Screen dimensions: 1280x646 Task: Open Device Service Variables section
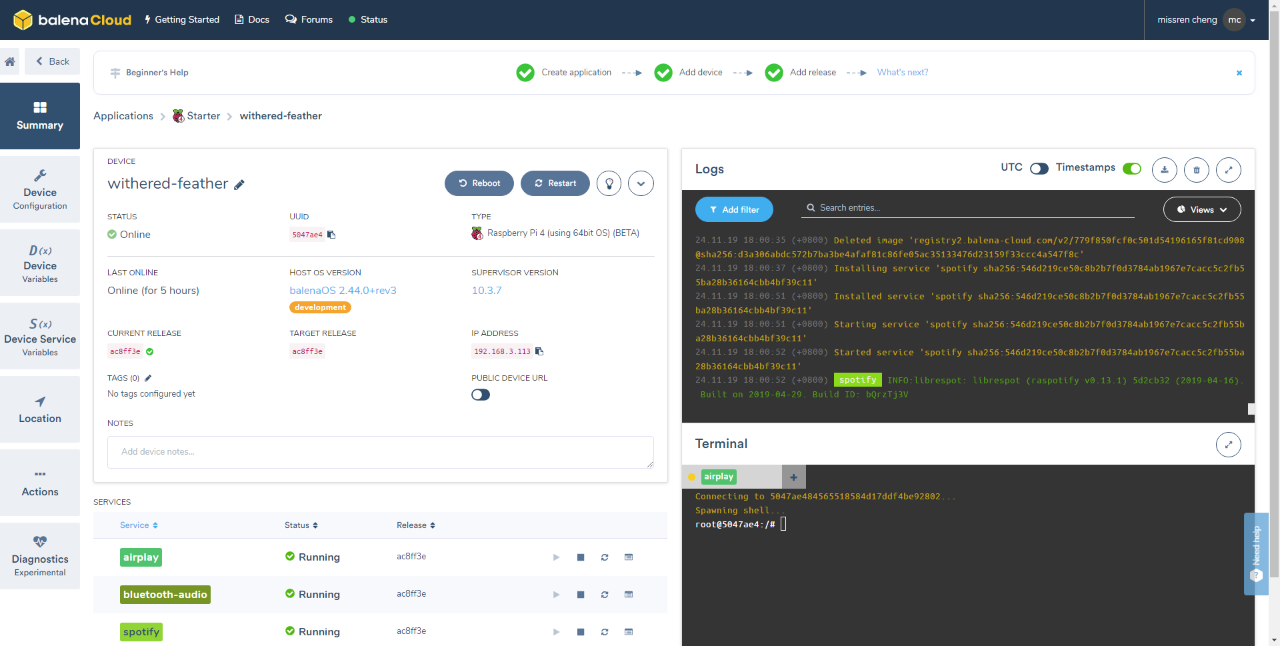[40, 336]
